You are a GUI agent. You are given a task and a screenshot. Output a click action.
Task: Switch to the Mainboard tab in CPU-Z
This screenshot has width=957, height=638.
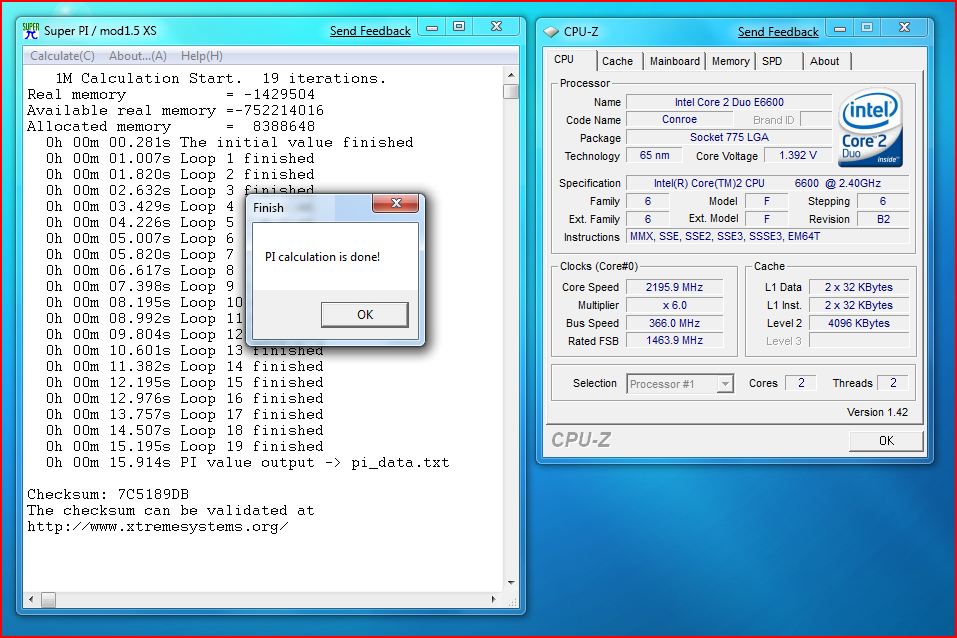674,61
